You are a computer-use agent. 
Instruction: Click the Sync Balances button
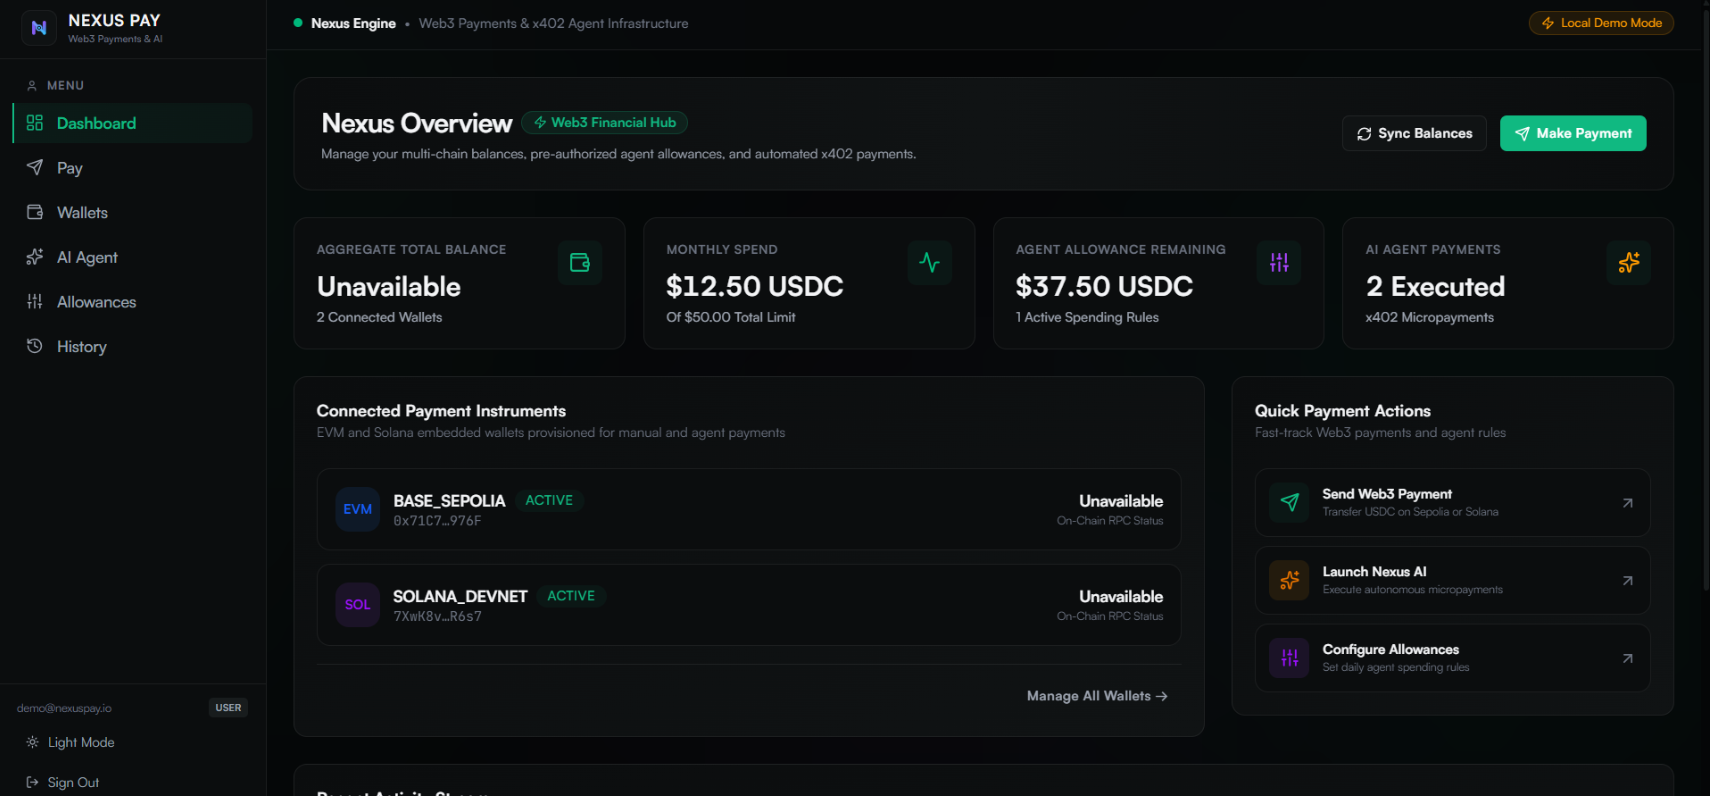pos(1414,133)
